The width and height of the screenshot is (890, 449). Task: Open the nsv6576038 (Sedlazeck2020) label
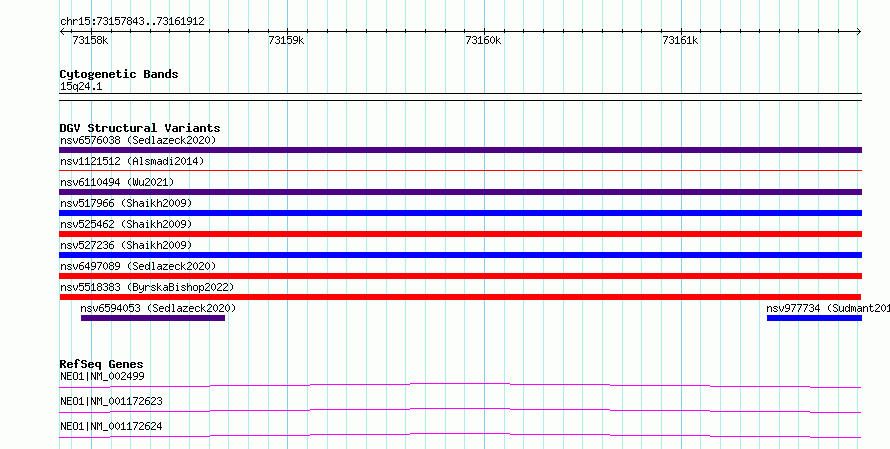coord(138,140)
